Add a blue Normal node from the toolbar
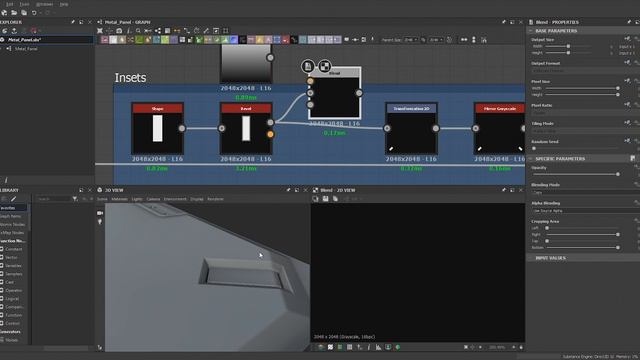Viewport: 640px width, 360px height. [x=233, y=40]
